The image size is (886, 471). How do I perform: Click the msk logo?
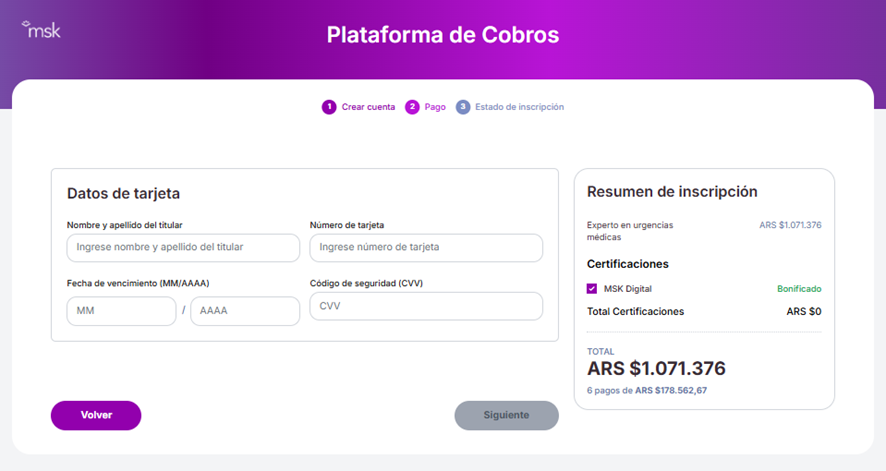[41, 29]
